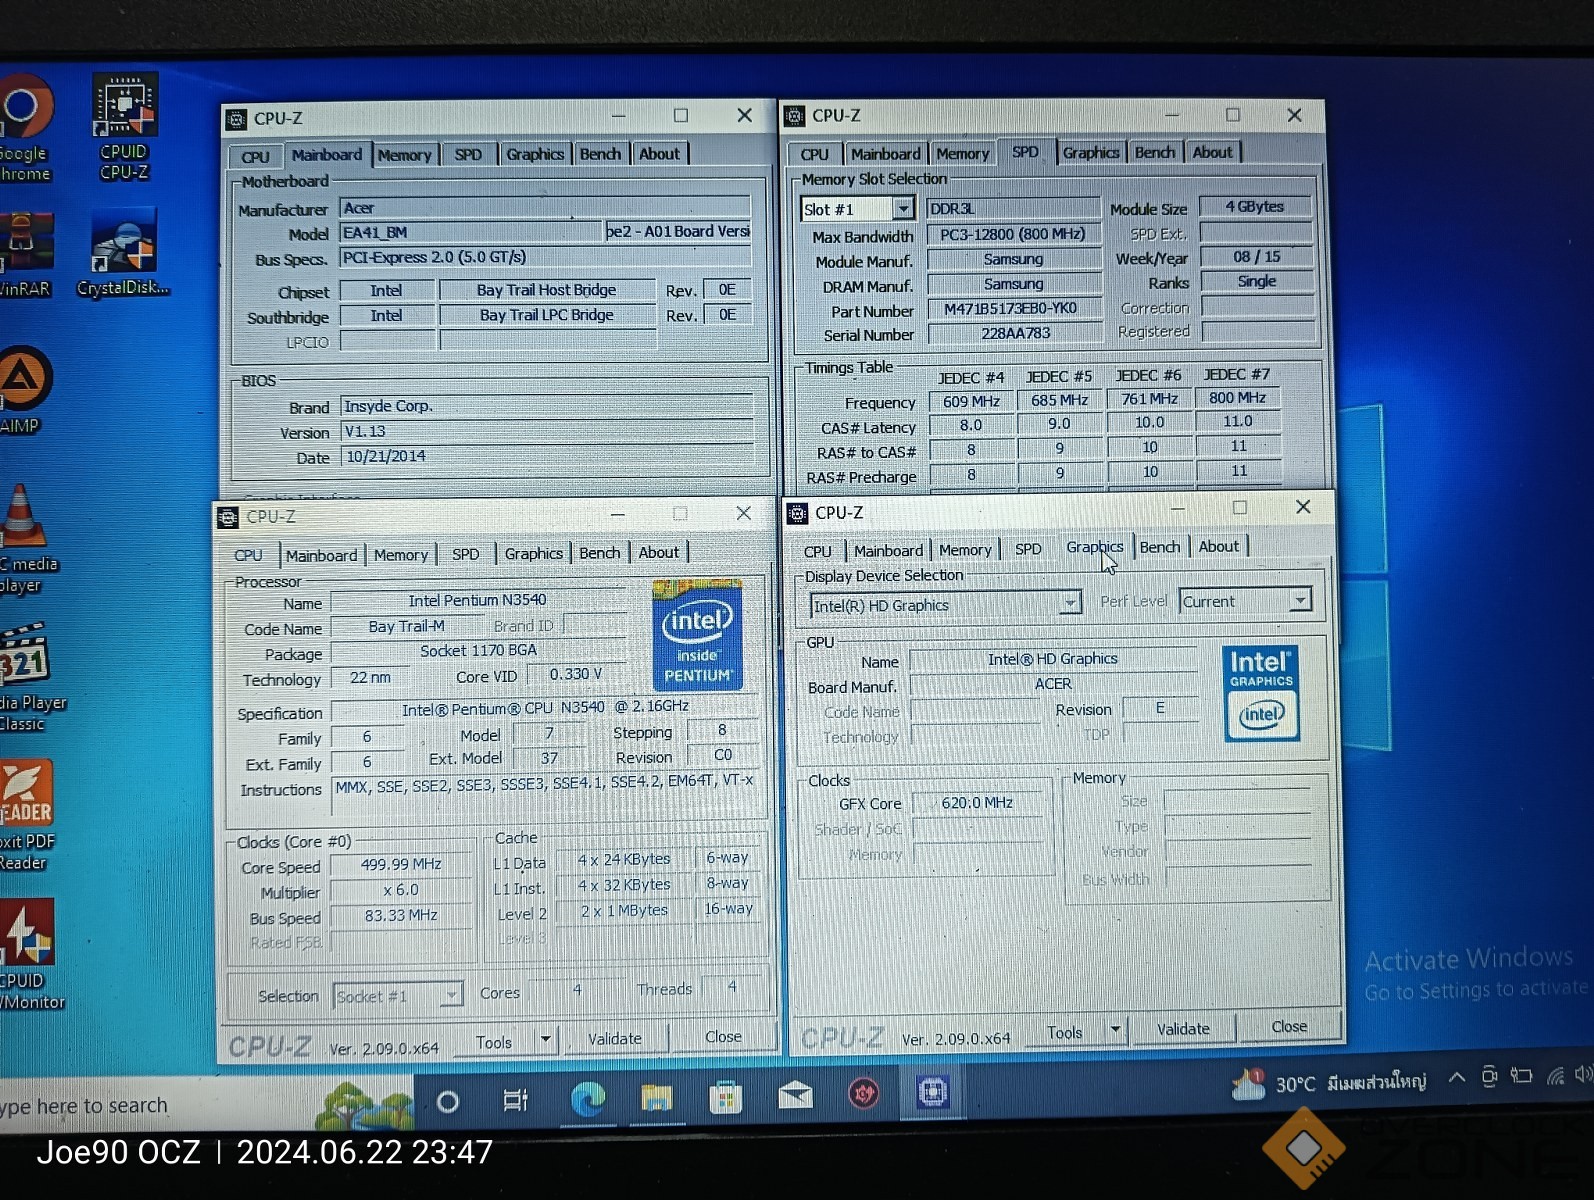
Task: Open File Explorer from the taskbar
Action: [657, 1098]
